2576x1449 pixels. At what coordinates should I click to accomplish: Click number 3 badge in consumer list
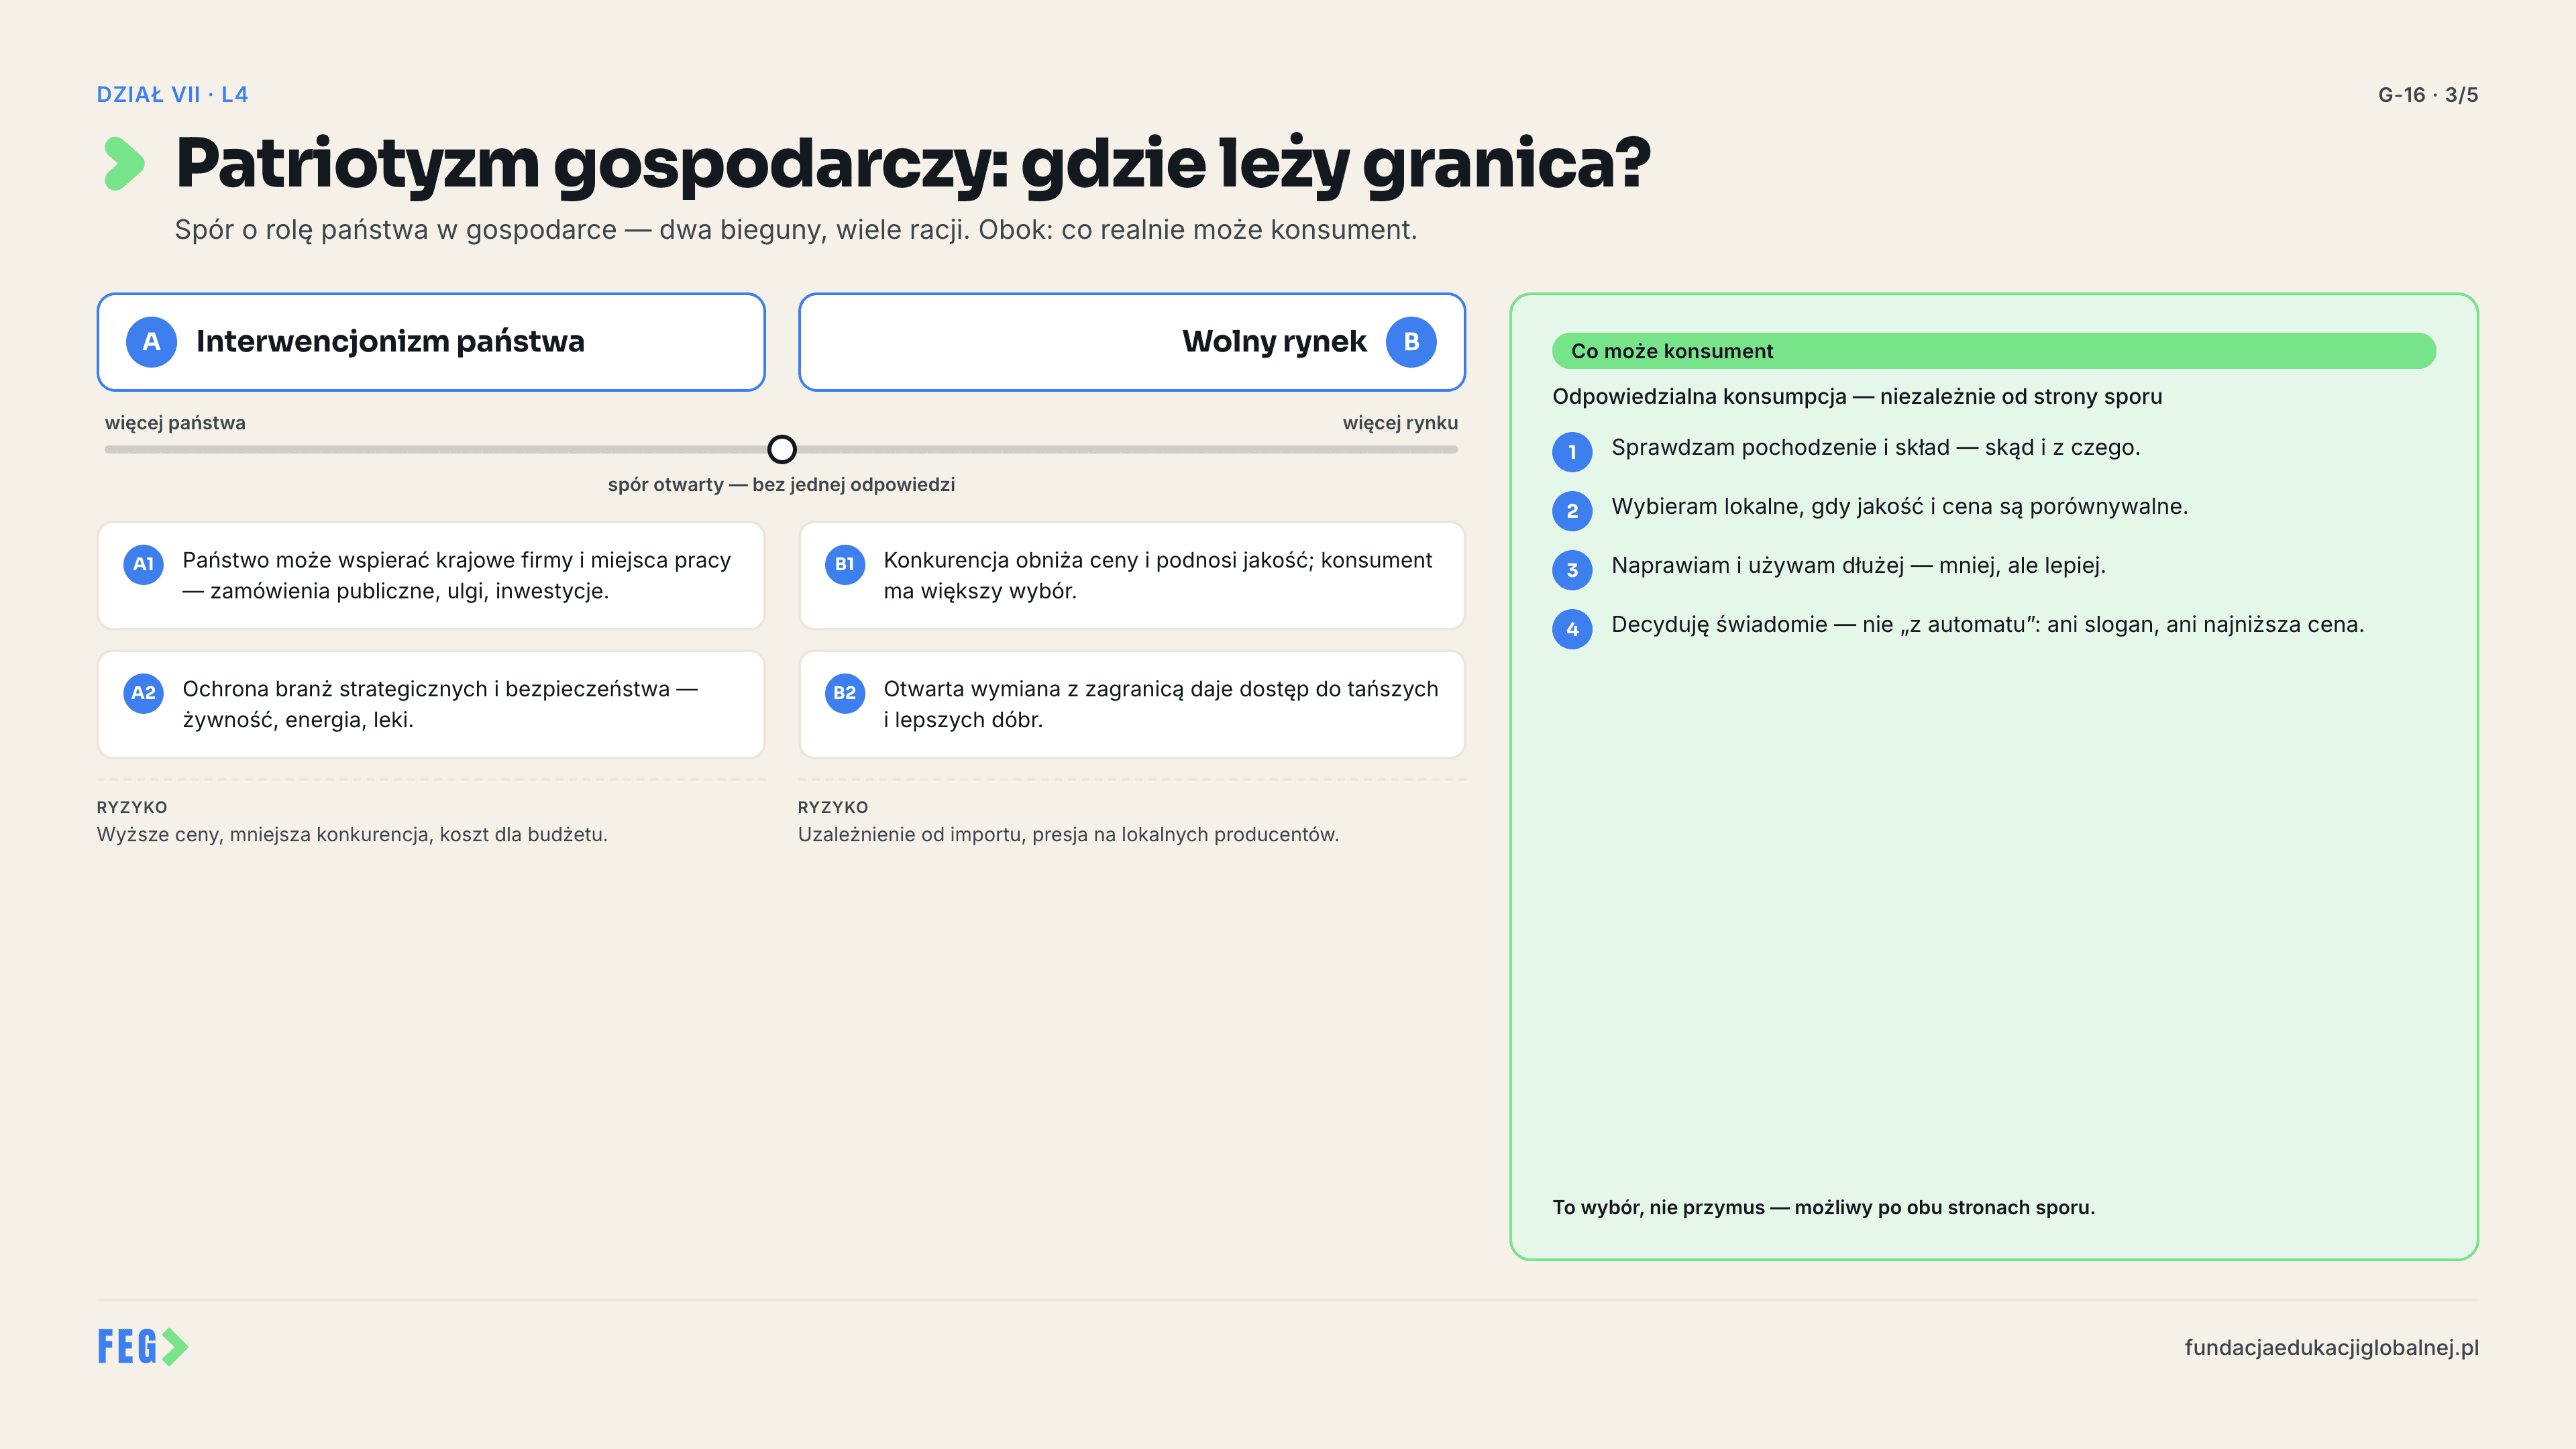point(1572,570)
